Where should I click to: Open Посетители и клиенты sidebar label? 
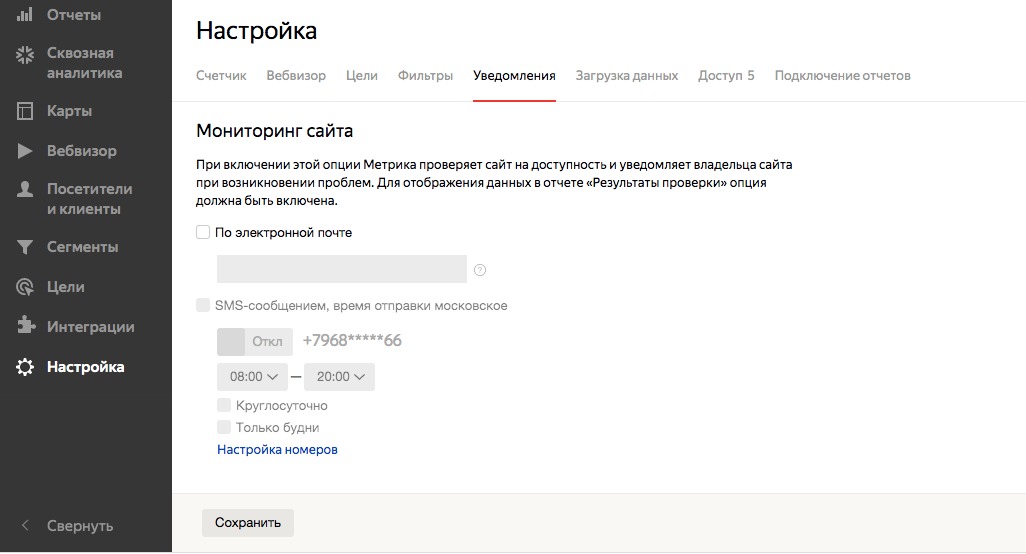pyautogui.click(x=90, y=199)
